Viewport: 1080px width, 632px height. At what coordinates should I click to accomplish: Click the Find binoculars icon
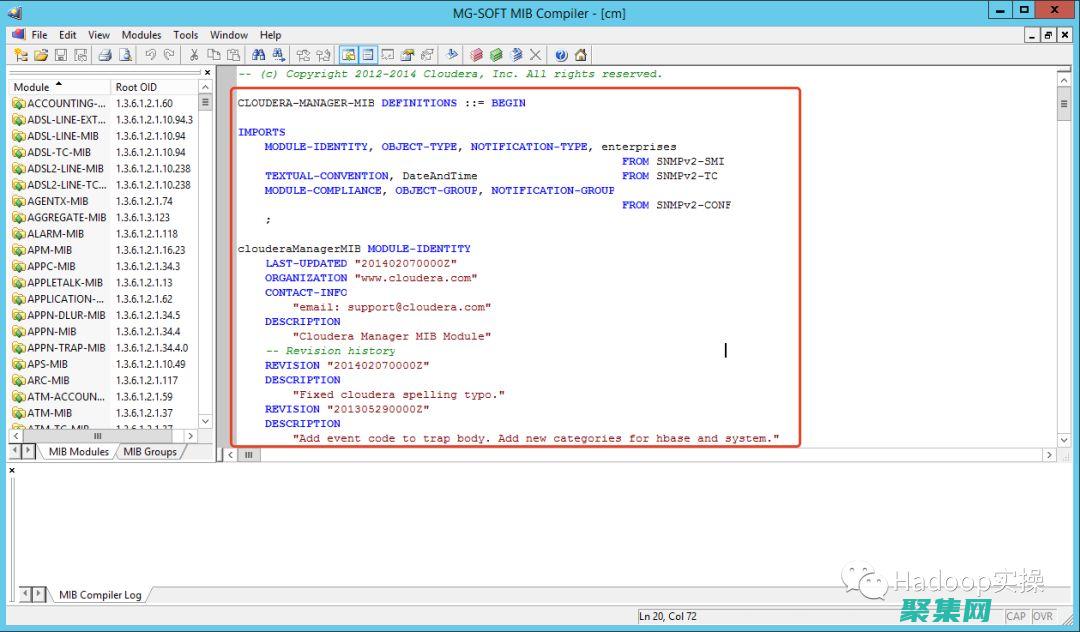258,55
